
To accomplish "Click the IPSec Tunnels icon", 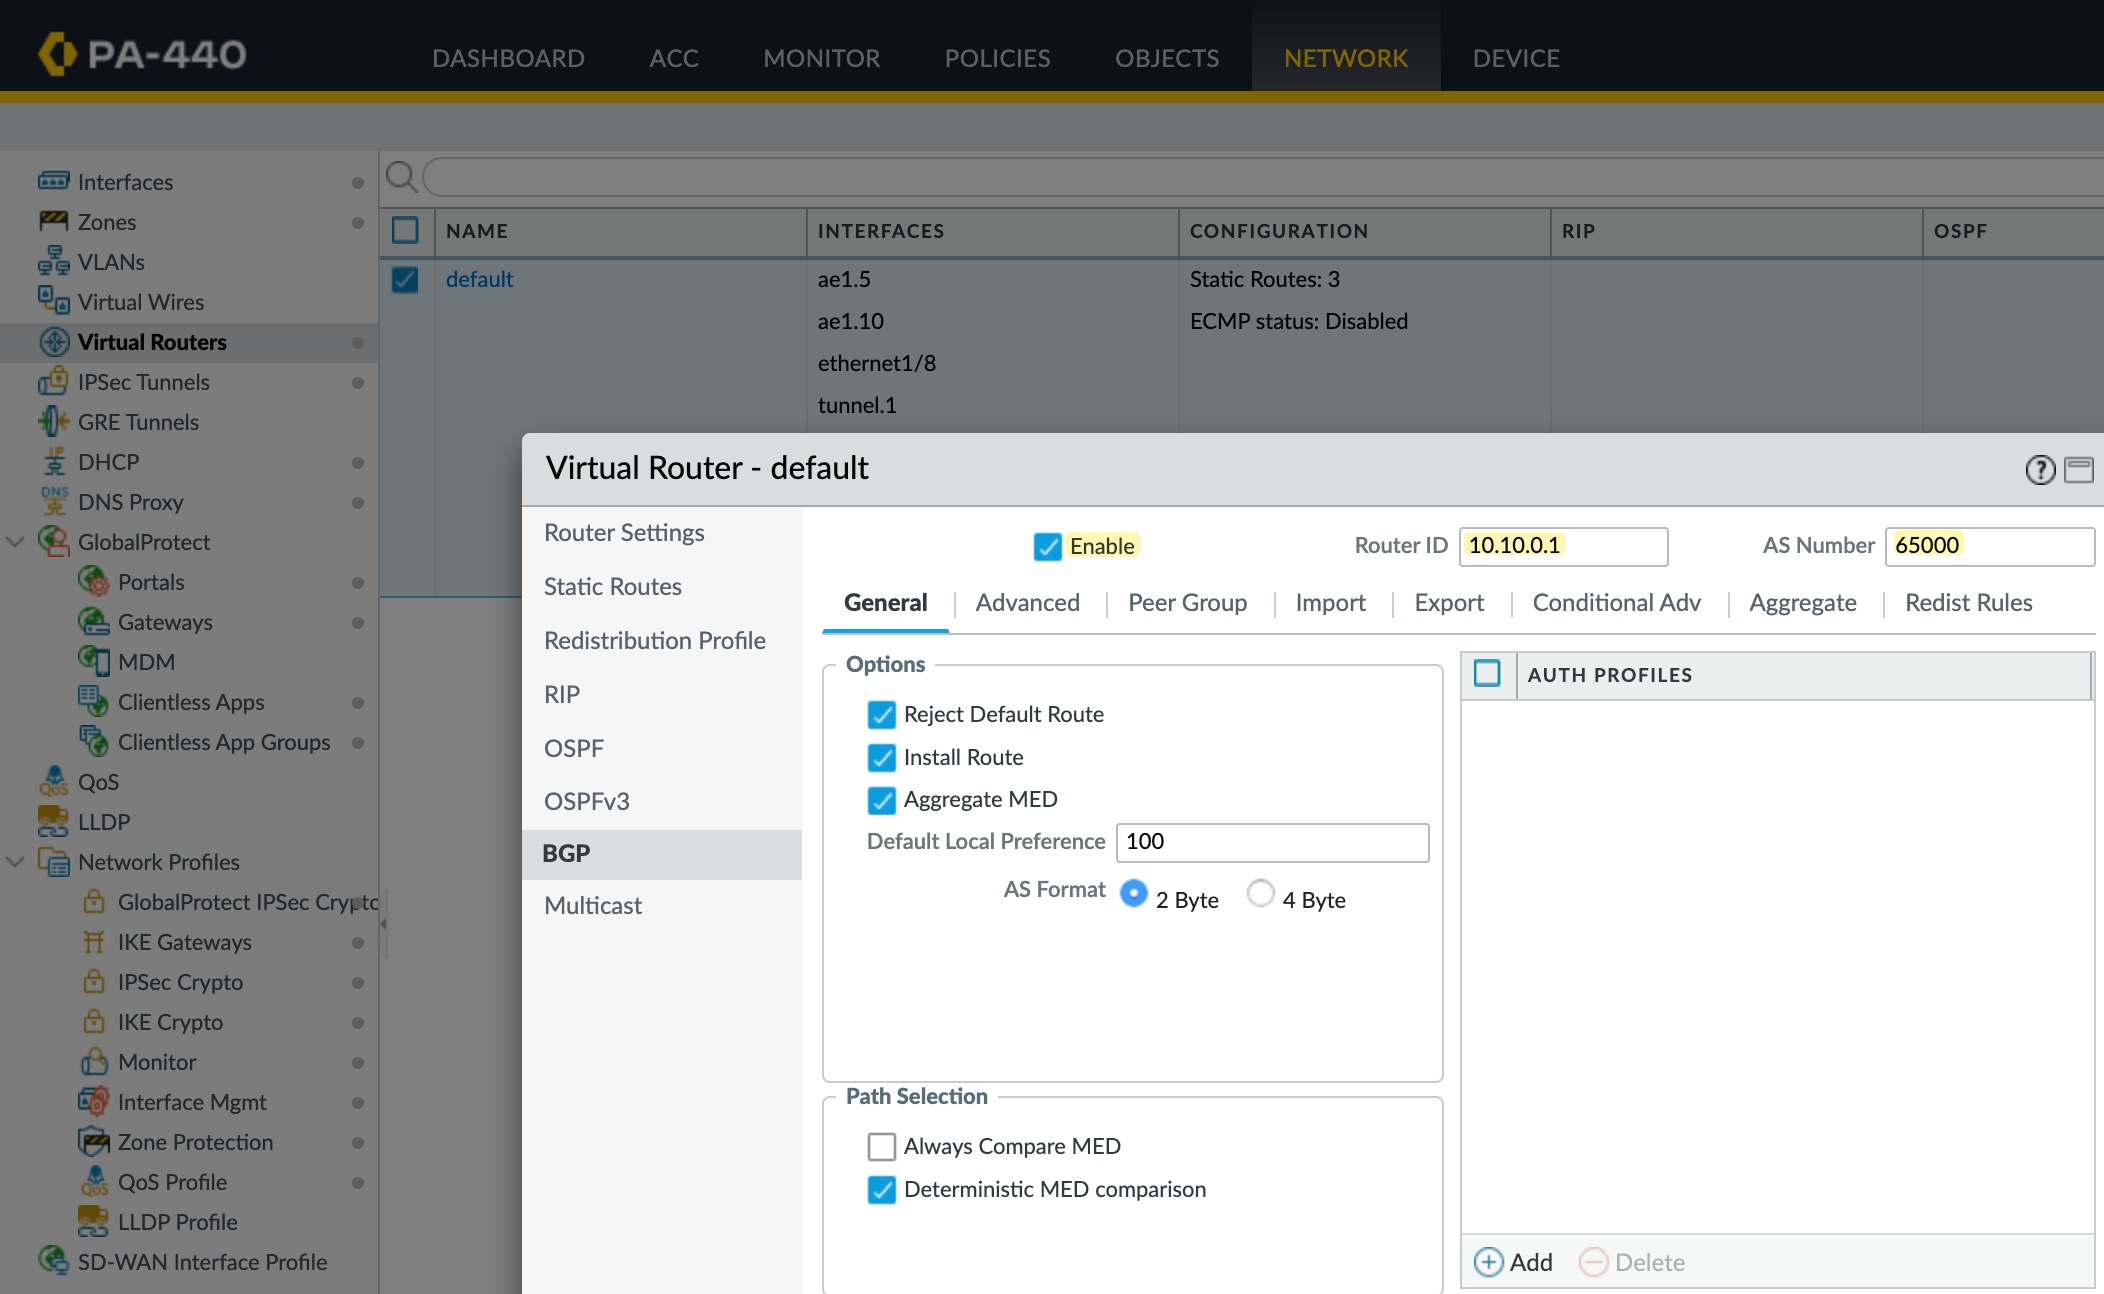I will coord(54,382).
